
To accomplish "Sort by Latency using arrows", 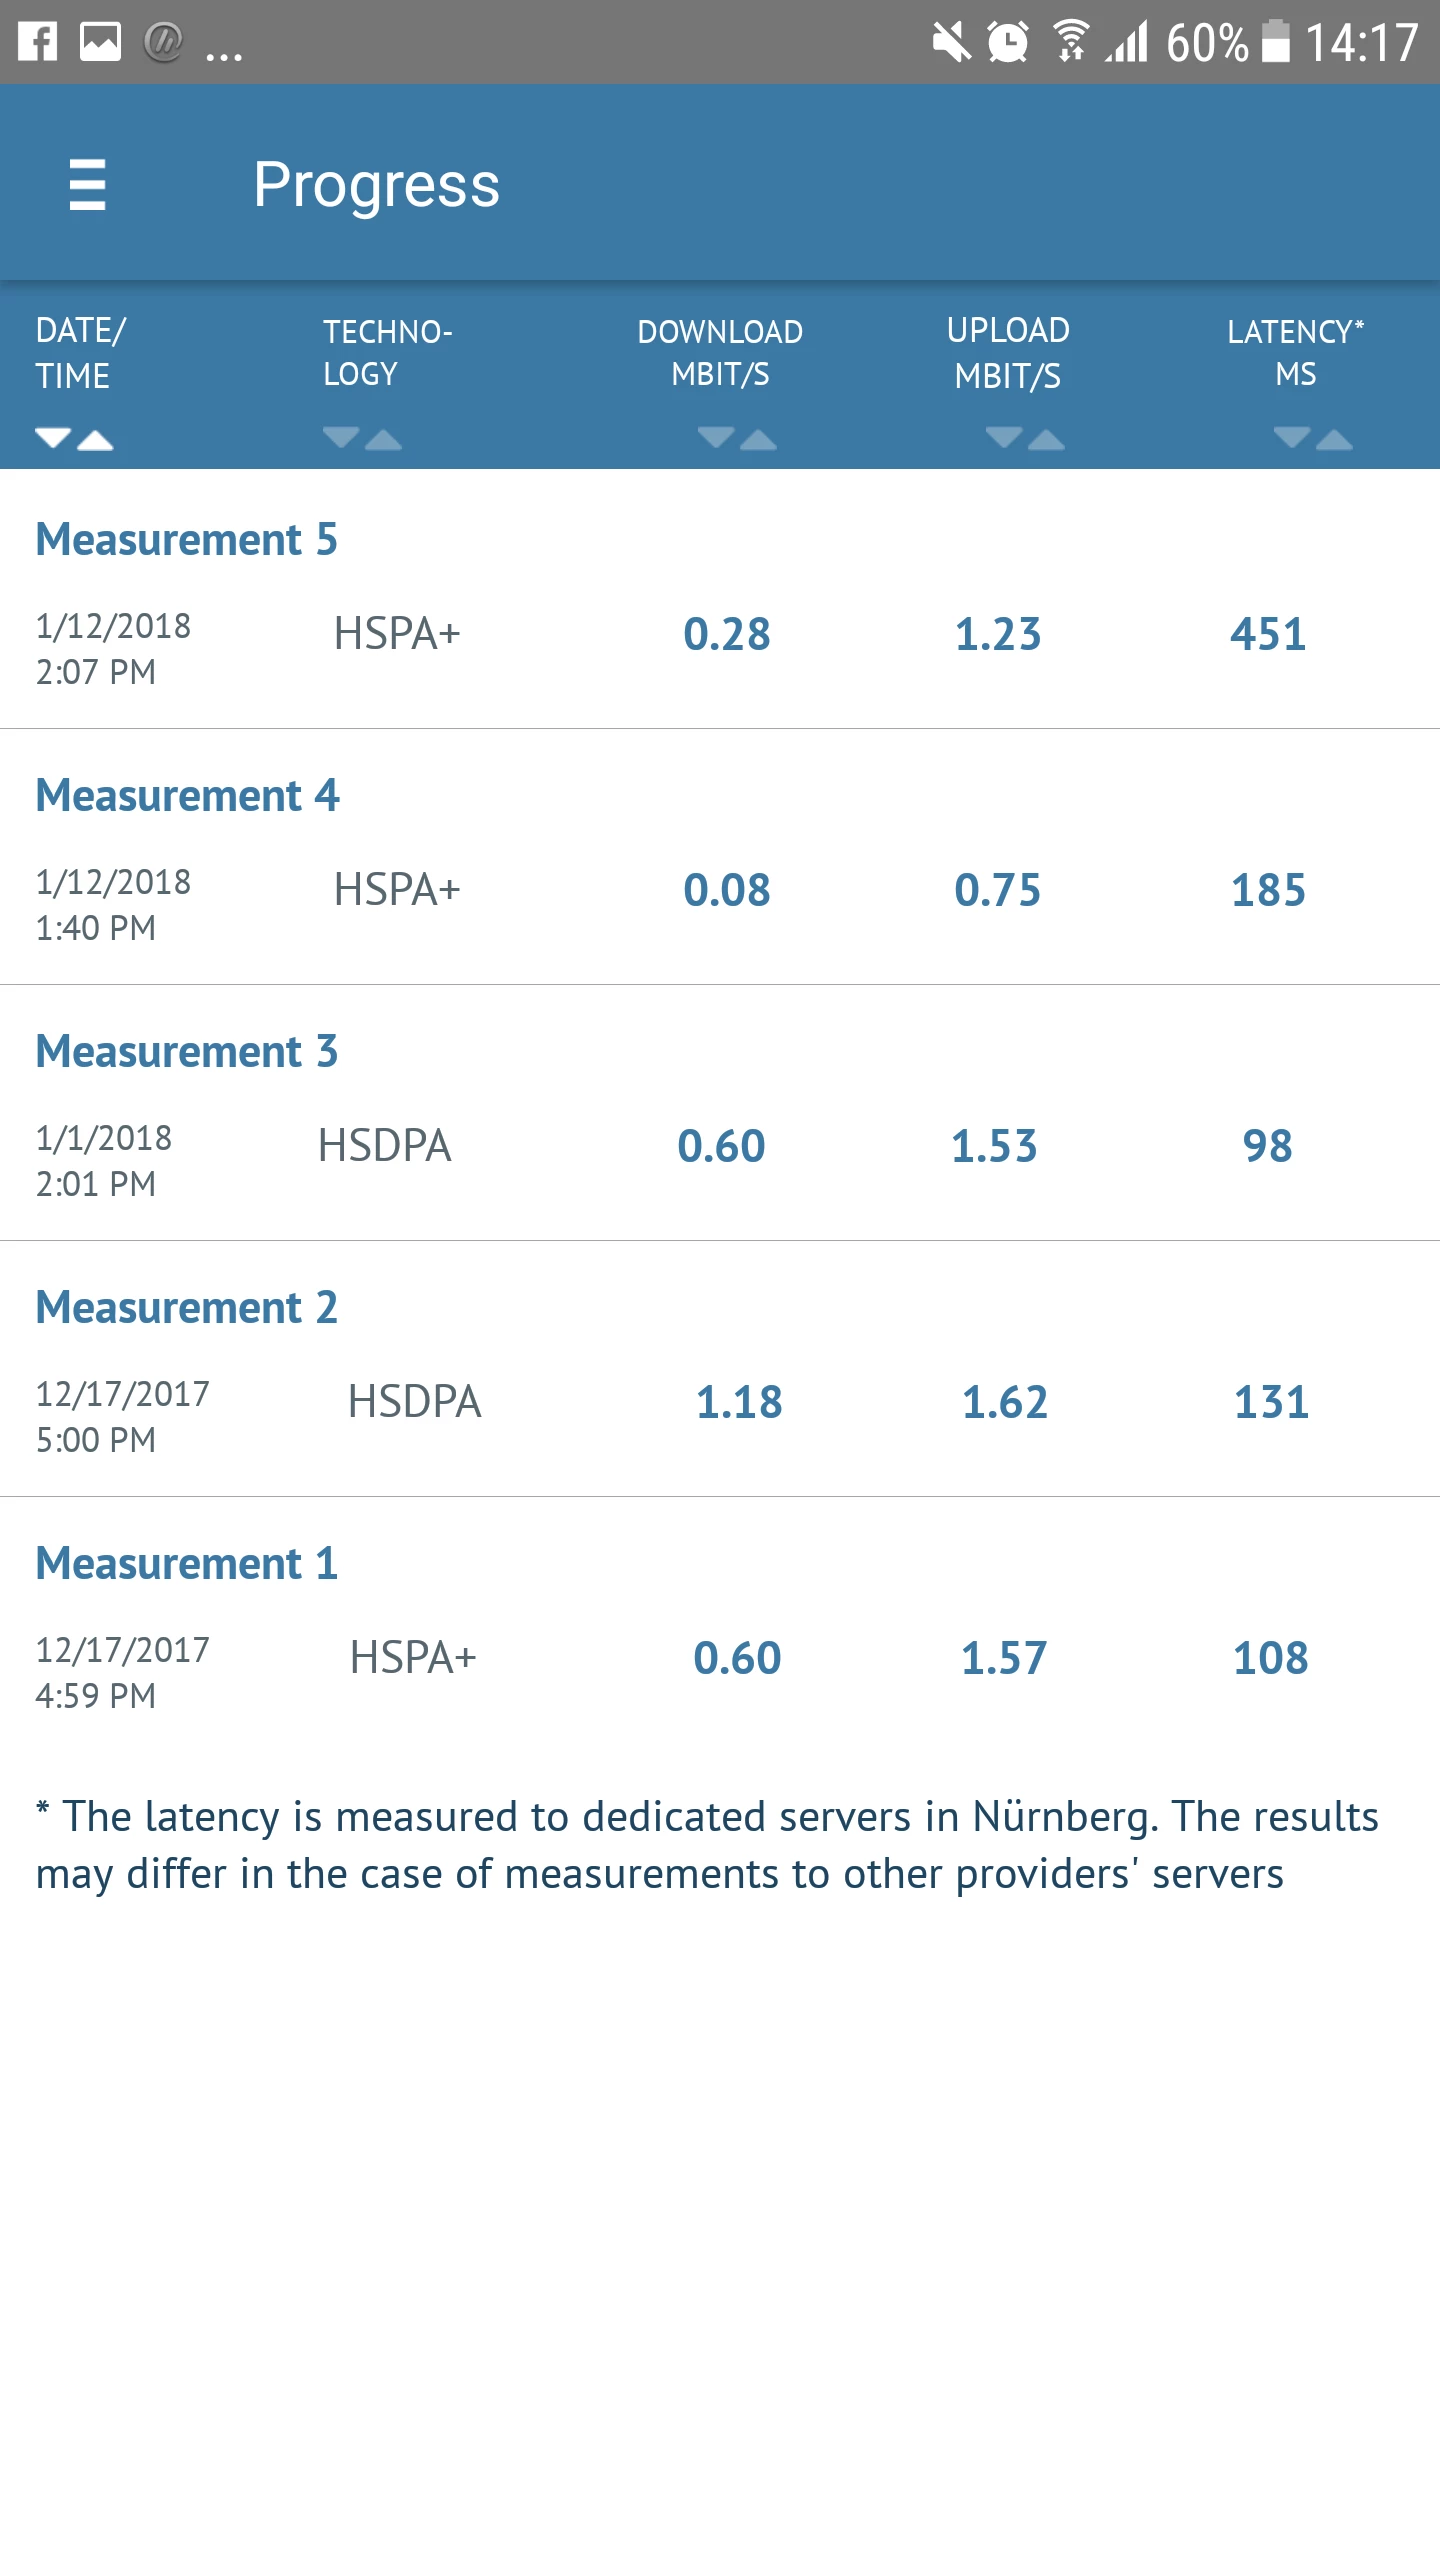I will coord(1313,438).
